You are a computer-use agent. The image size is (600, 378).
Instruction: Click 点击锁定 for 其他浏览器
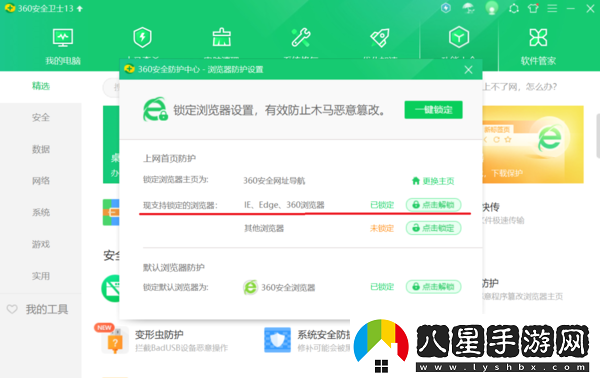pyautogui.click(x=433, y=228)
